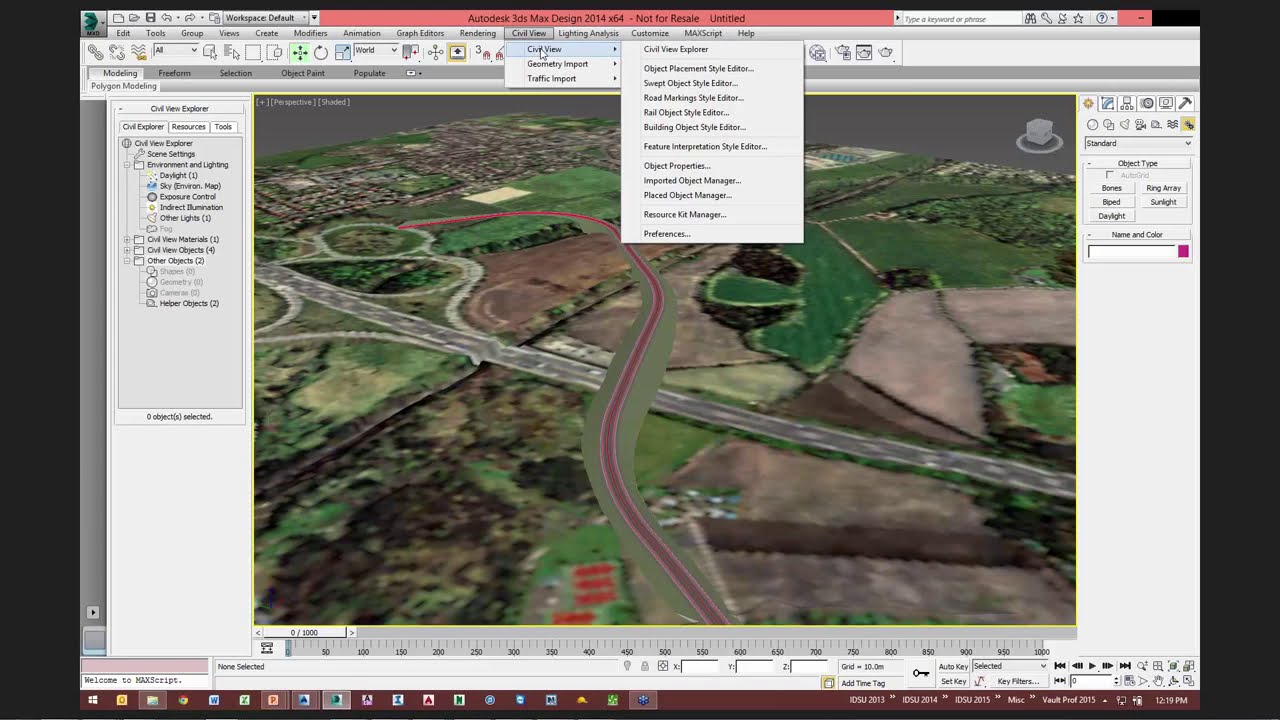Click the Windows Start button on taskbar
The width and height of the screenshot is (1280, 720).
(x=92, y=700)
